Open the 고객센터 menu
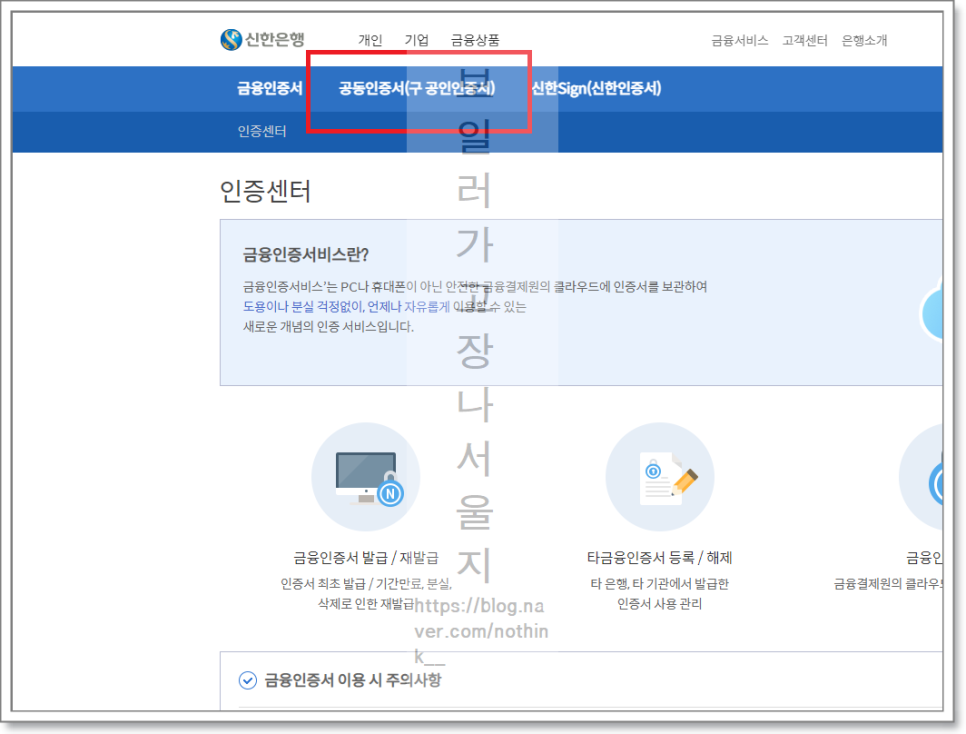The image size is (966, 734). (x=805, y=41)
